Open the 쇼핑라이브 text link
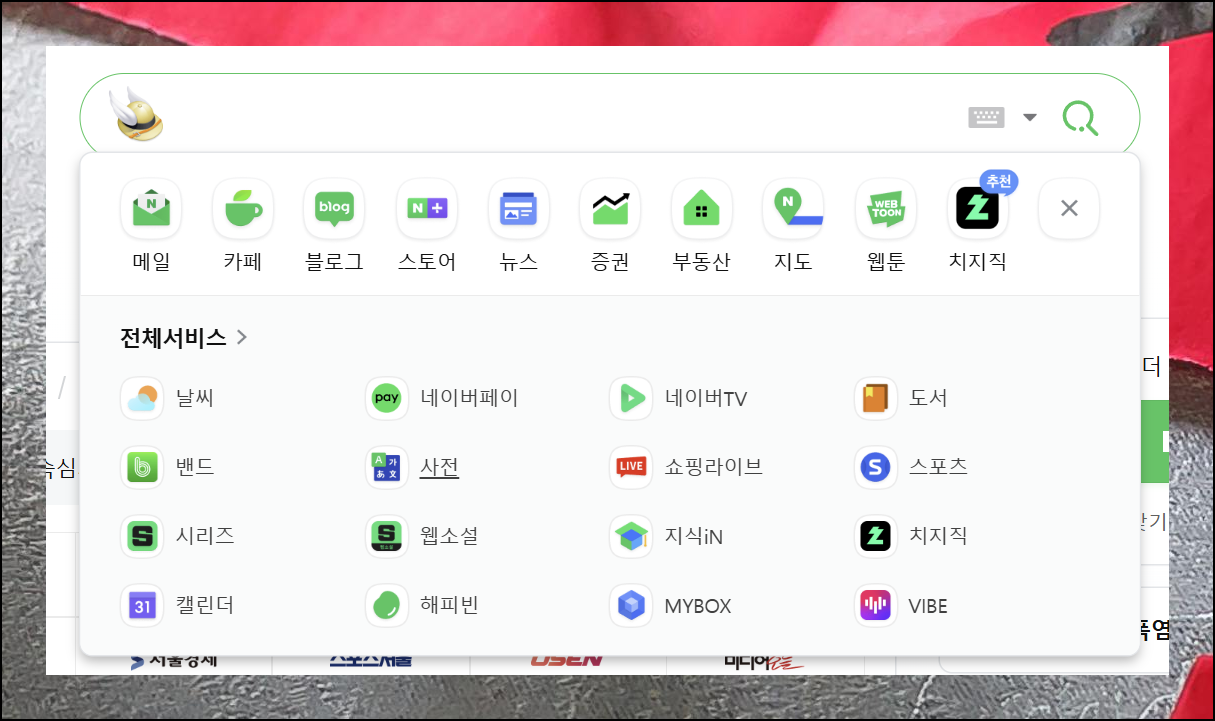This screenshot has width=1215, height=721. point(714,467)
